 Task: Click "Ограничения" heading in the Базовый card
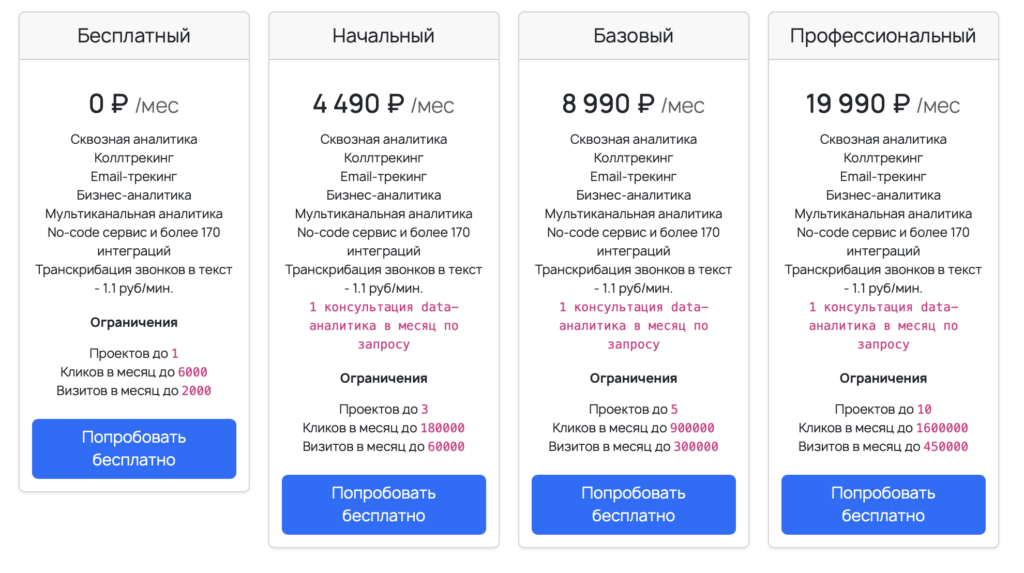point(633,379)
